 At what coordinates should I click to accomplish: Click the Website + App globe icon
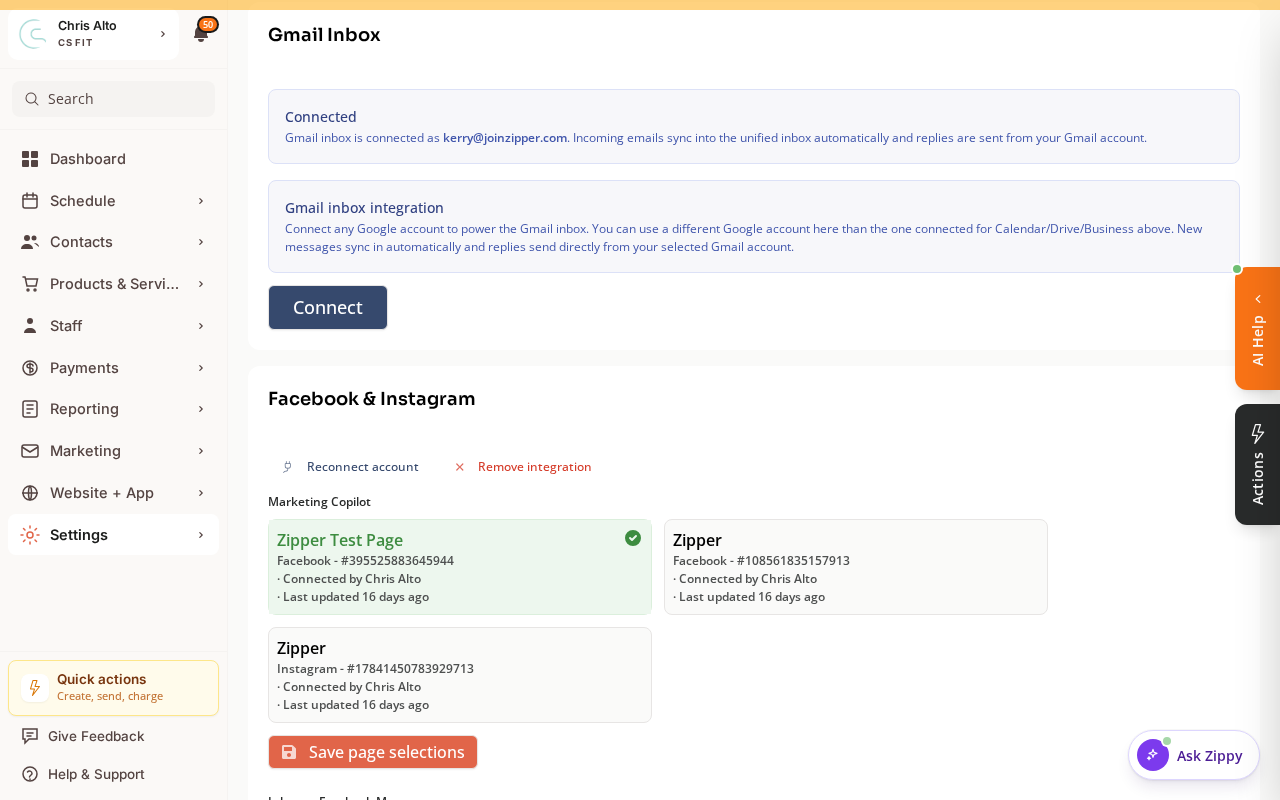(x=30, y=493)
